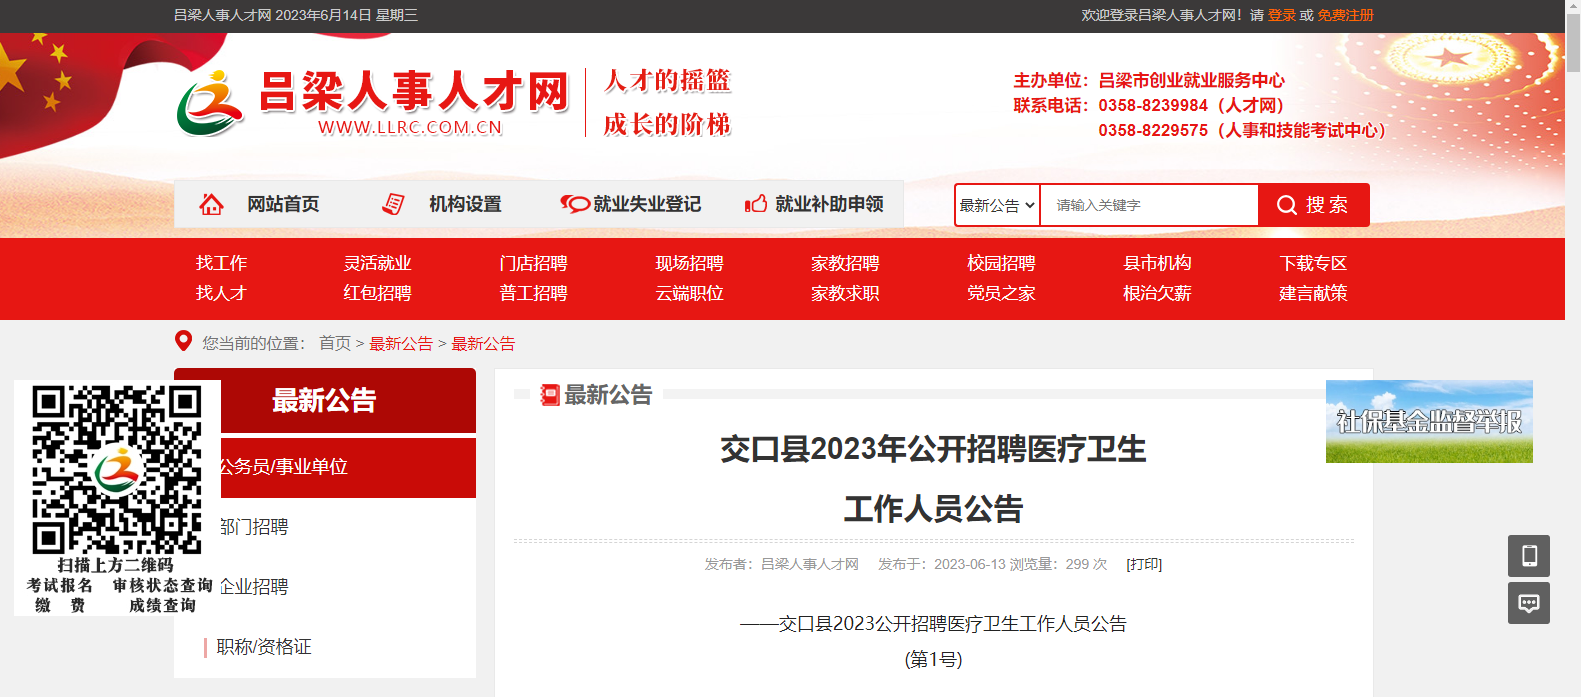Click the 免费注册 register link
The image size is (1581, 697).
click(1345, 15)
